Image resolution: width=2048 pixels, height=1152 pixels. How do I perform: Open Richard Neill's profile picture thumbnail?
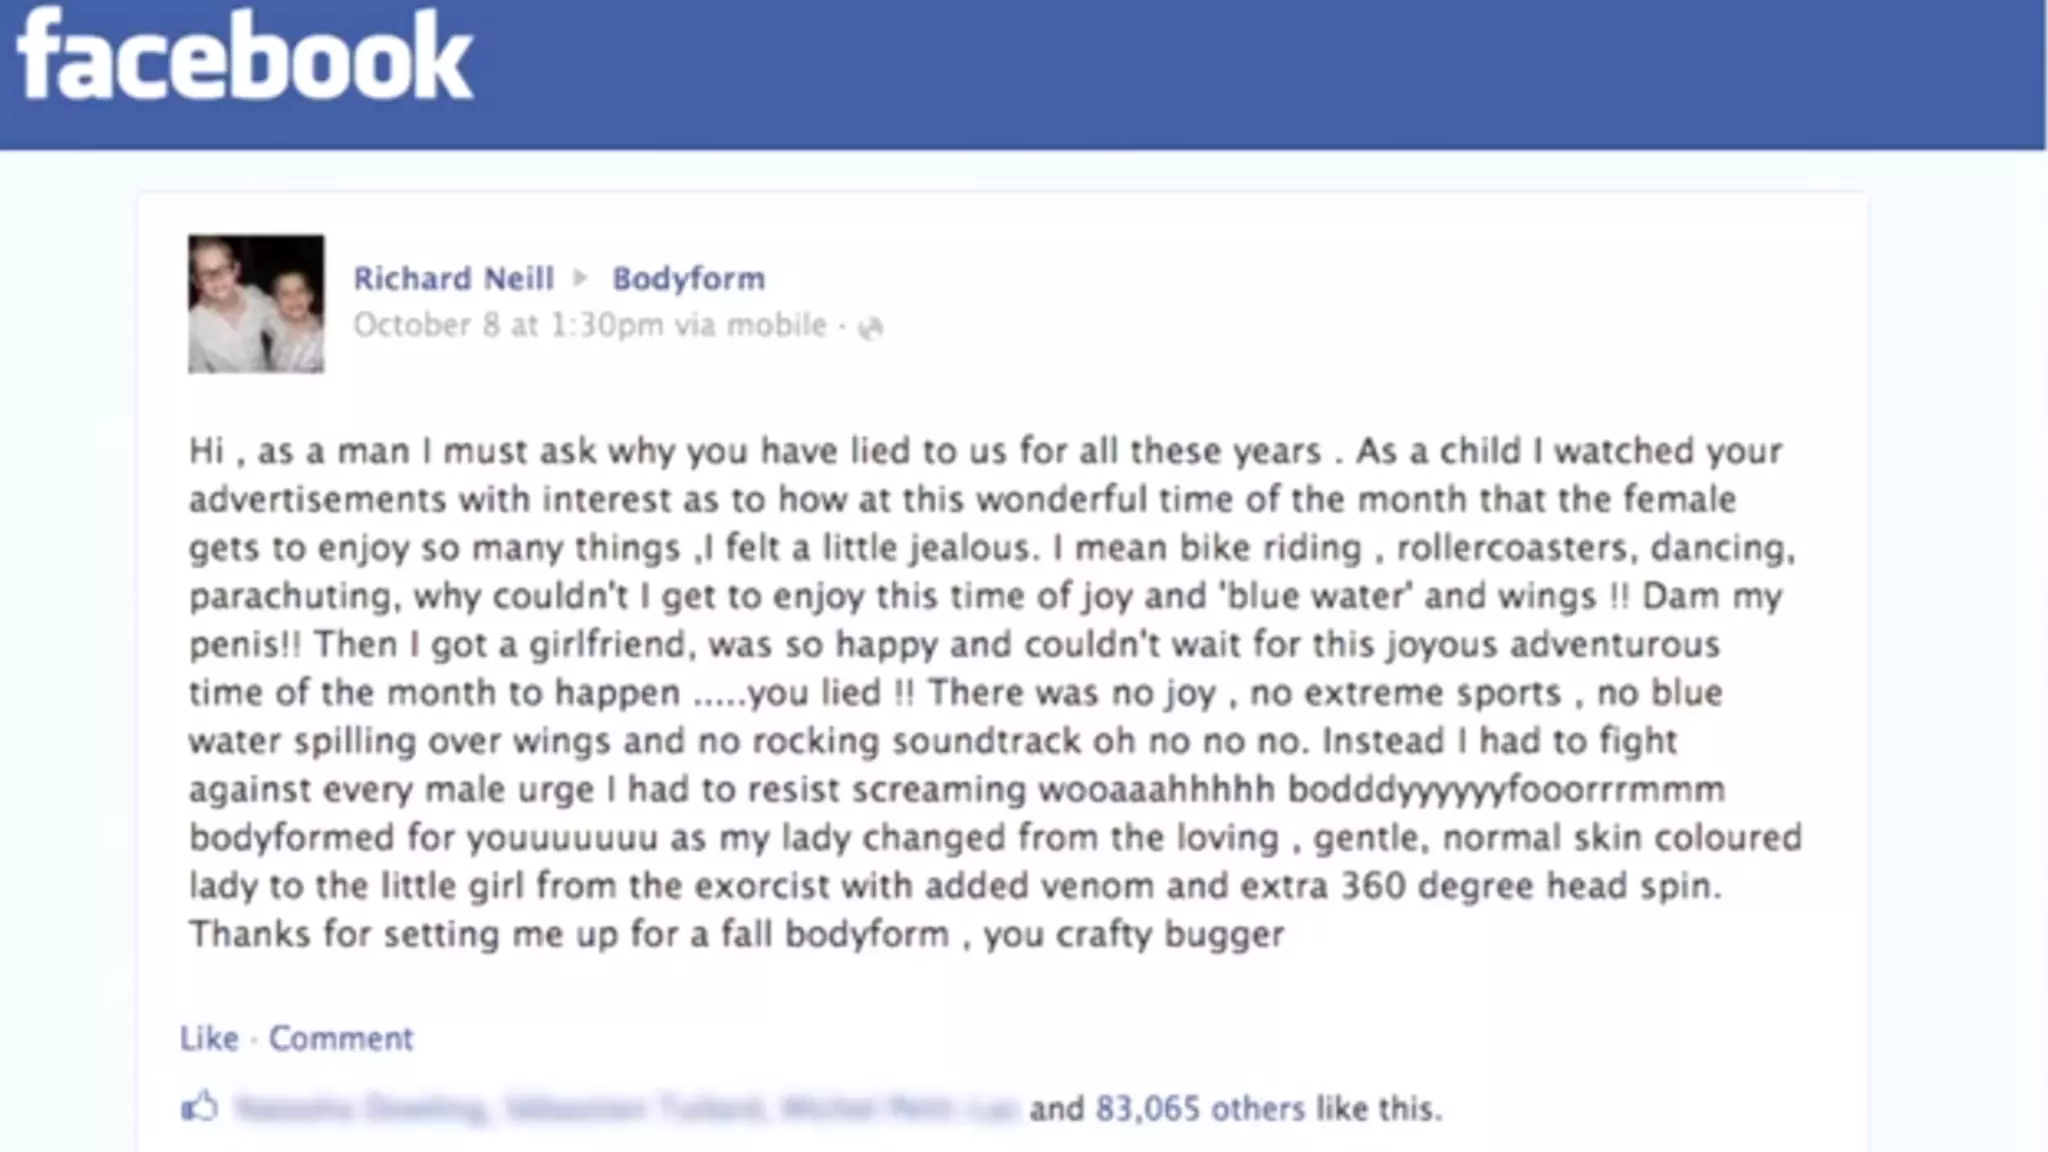(256, 304)
